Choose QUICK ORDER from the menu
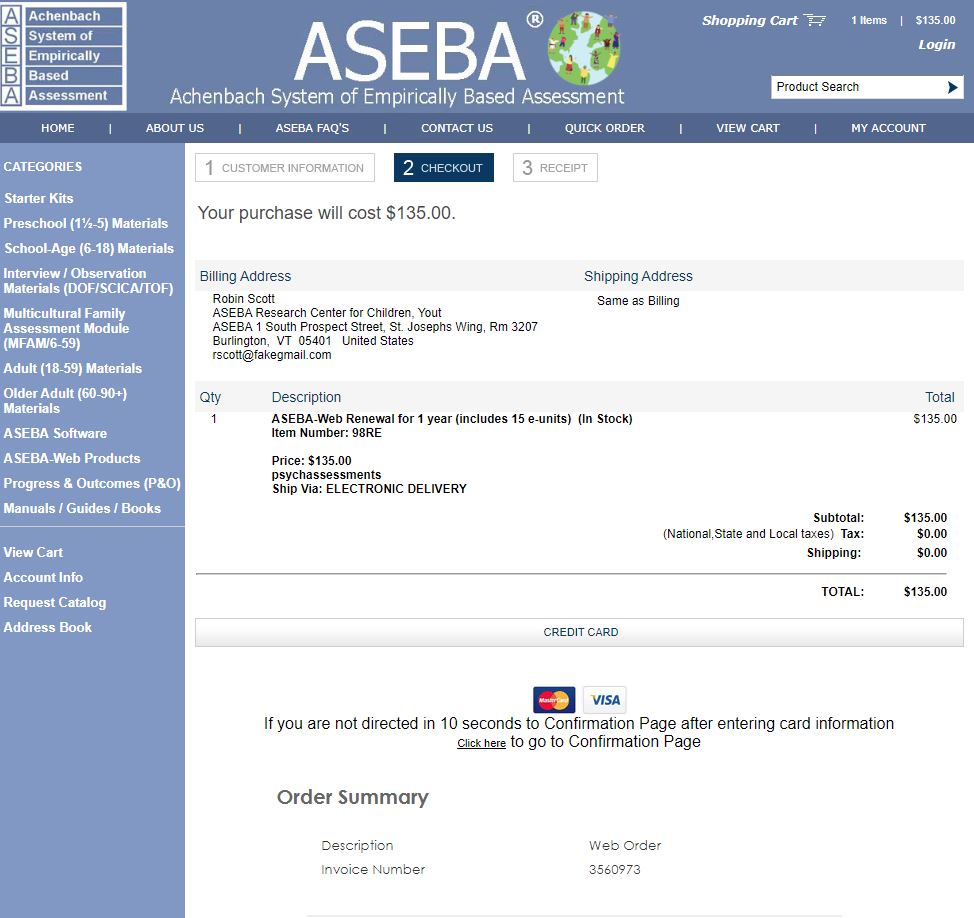 coord(604,128)
